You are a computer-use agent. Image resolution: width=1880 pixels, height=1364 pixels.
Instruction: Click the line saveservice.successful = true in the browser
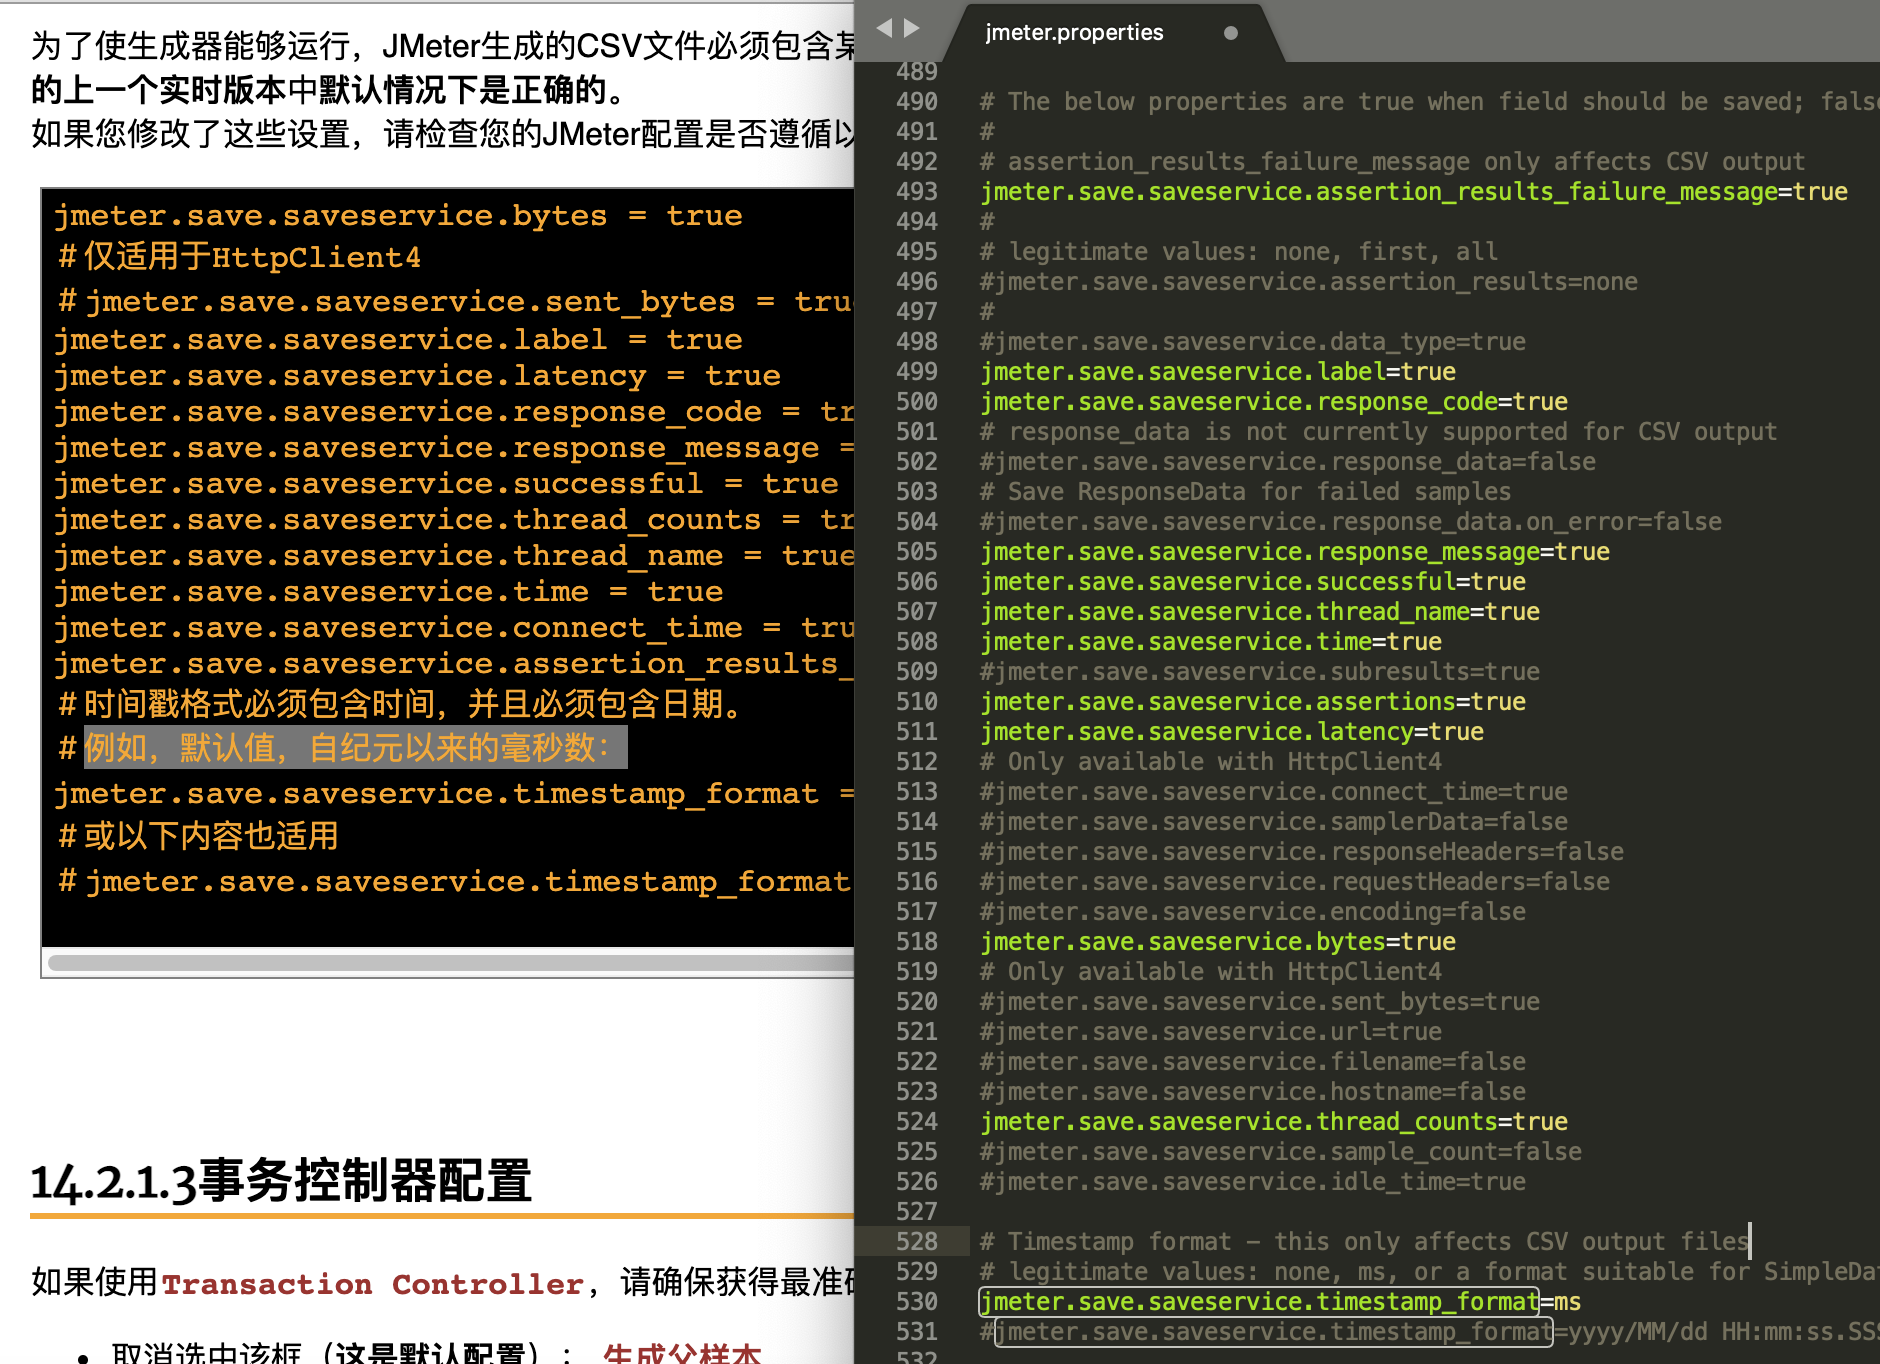pos(446,483)
